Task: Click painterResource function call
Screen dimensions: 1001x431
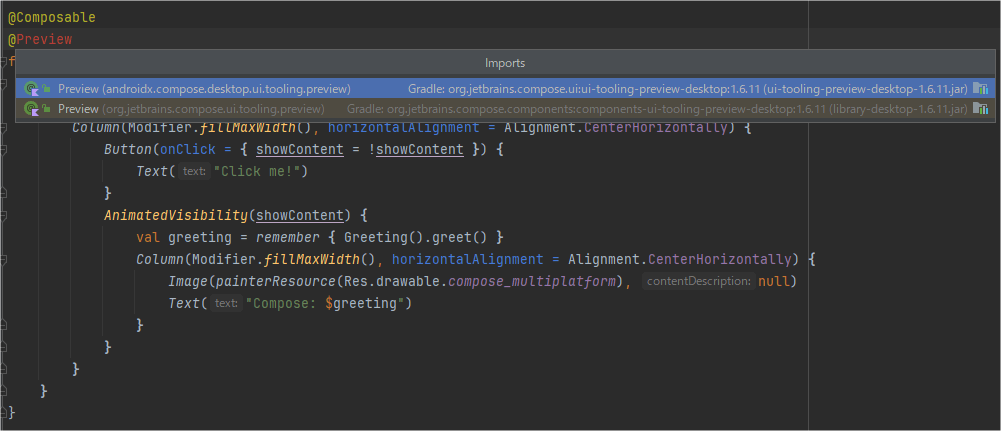Action: click(276, 281)
